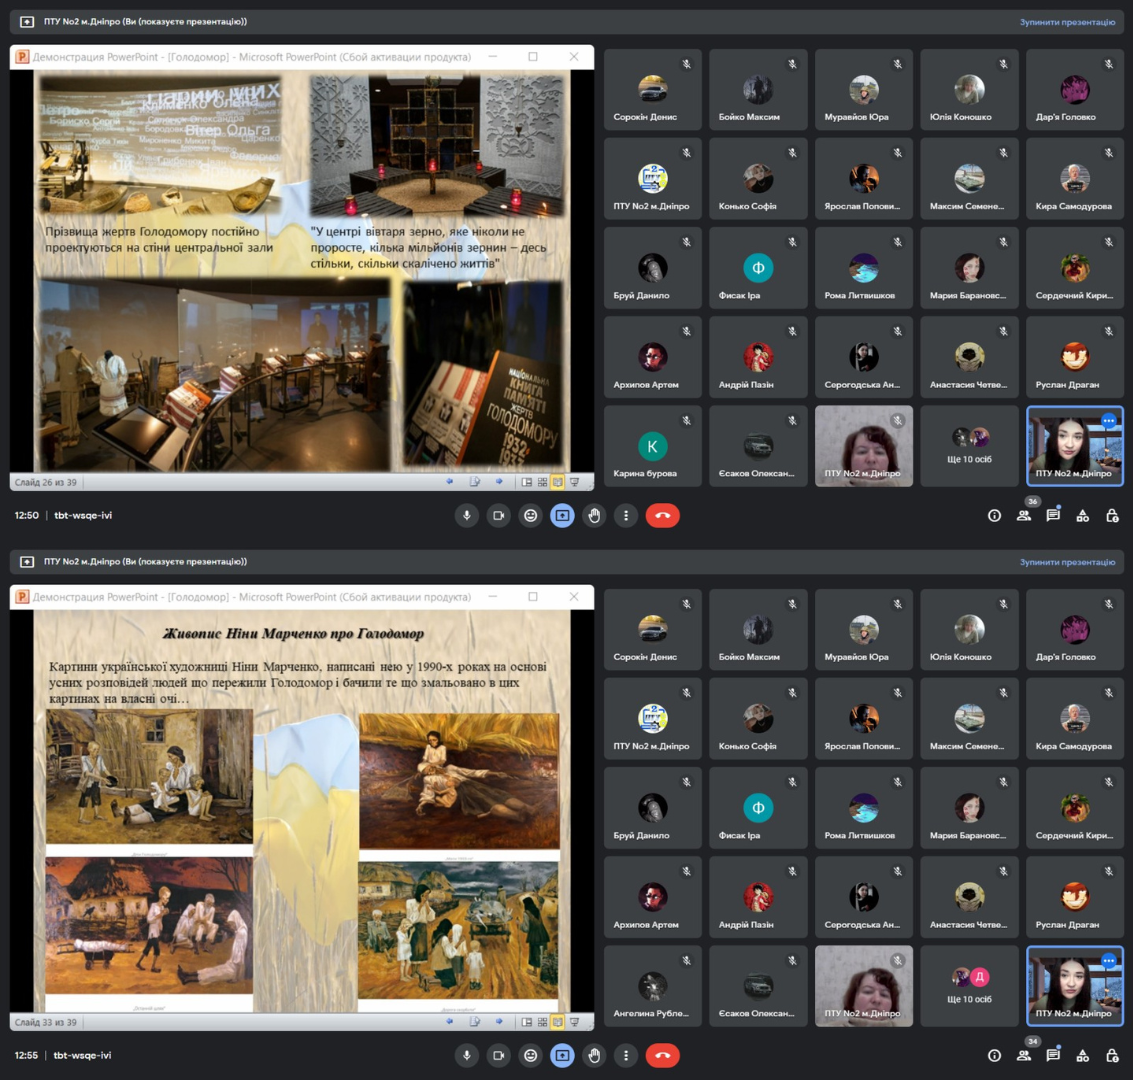Go to next slide from slide 33
Screen dimensions: 1133x1080
(x=499, y=1021)
